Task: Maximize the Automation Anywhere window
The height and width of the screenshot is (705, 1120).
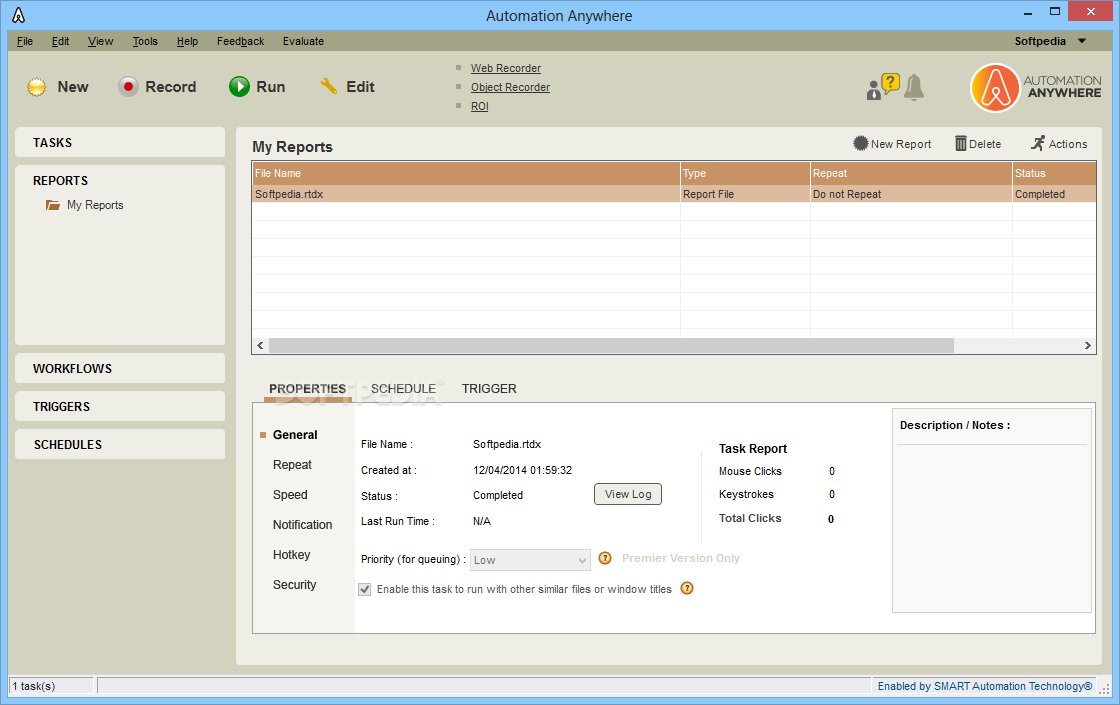Action: click(x=1054, y=11)
